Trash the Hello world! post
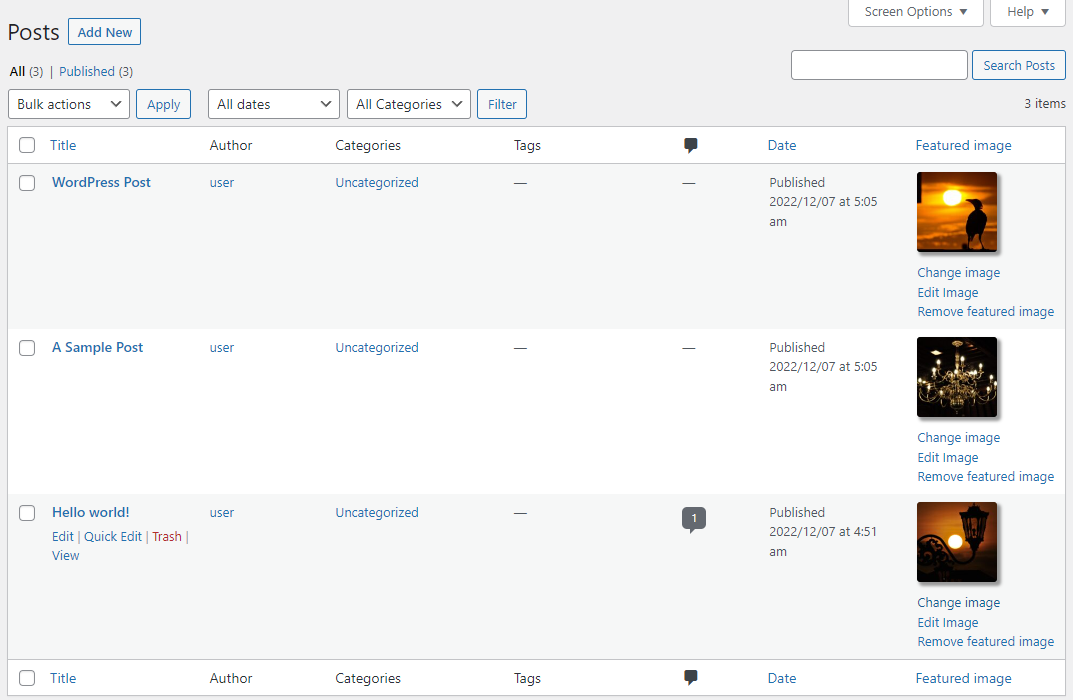This screenshot has width=1073, height=700. coord(166,536)
